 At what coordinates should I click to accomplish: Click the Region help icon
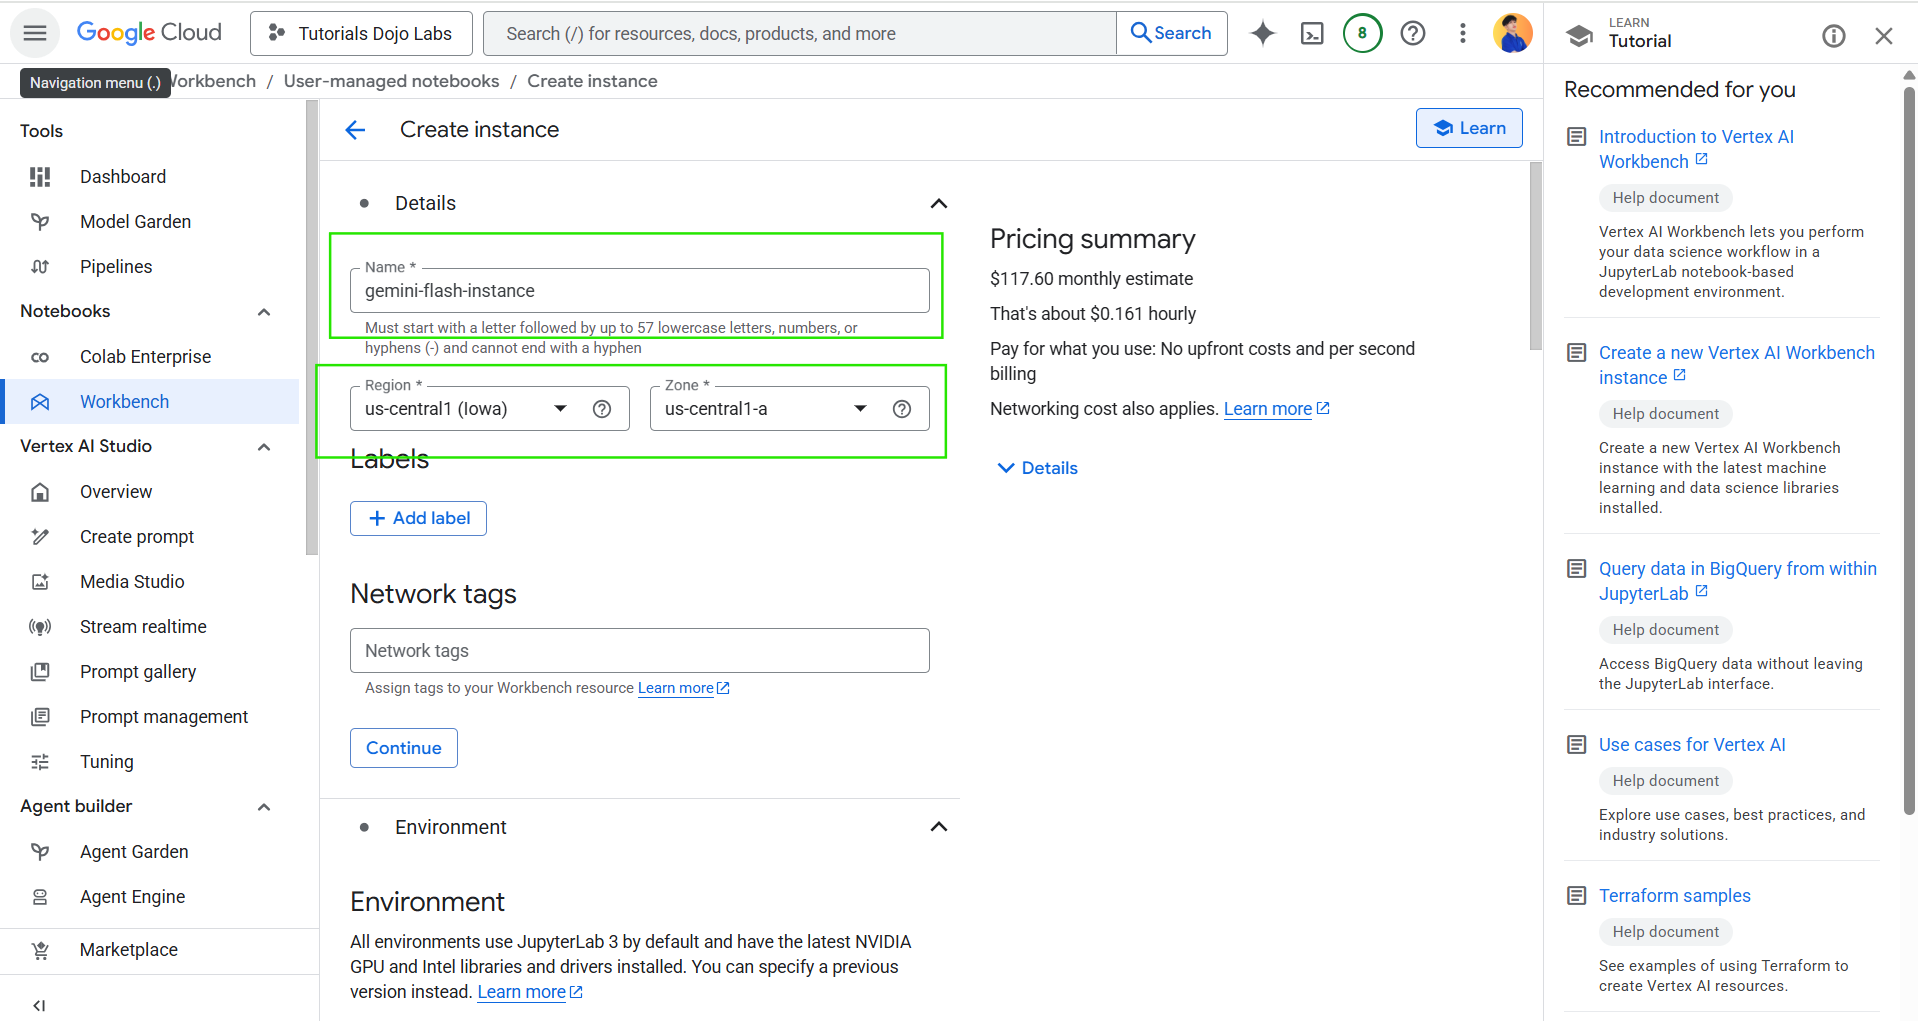(602, 409)
